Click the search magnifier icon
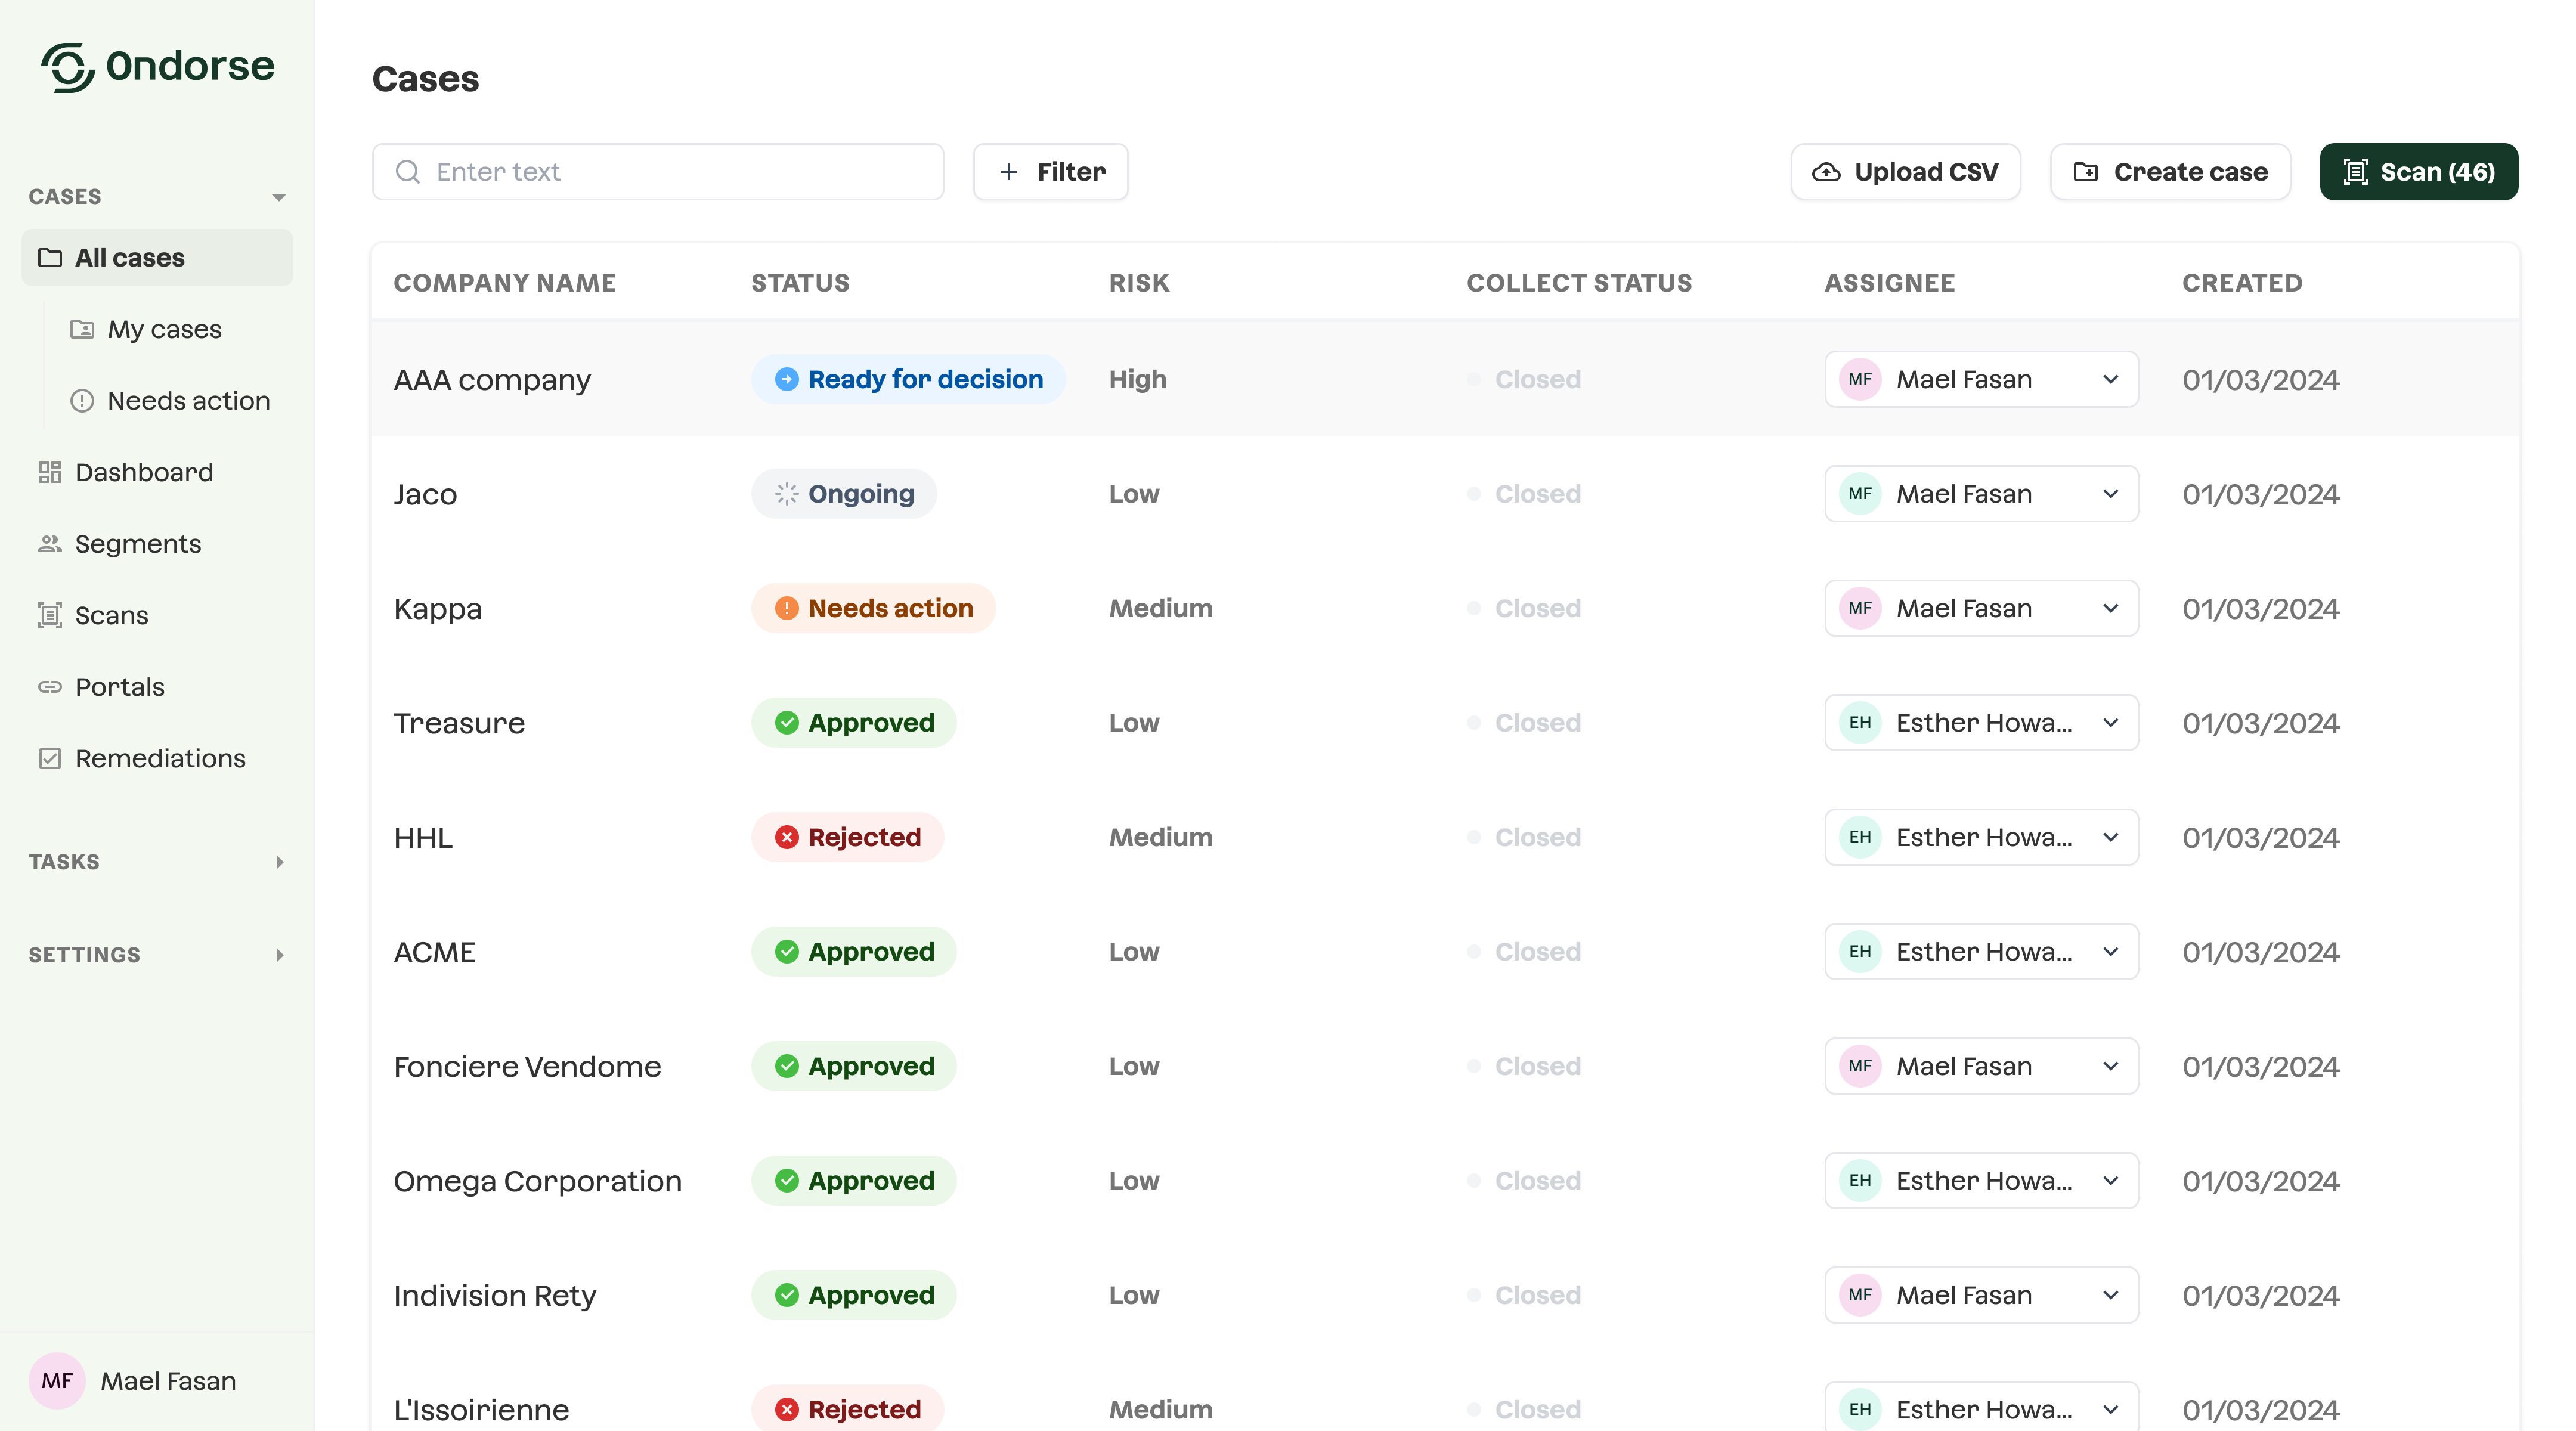The height and width of the screenshot is (1431, 2576). tap(408, 172)
